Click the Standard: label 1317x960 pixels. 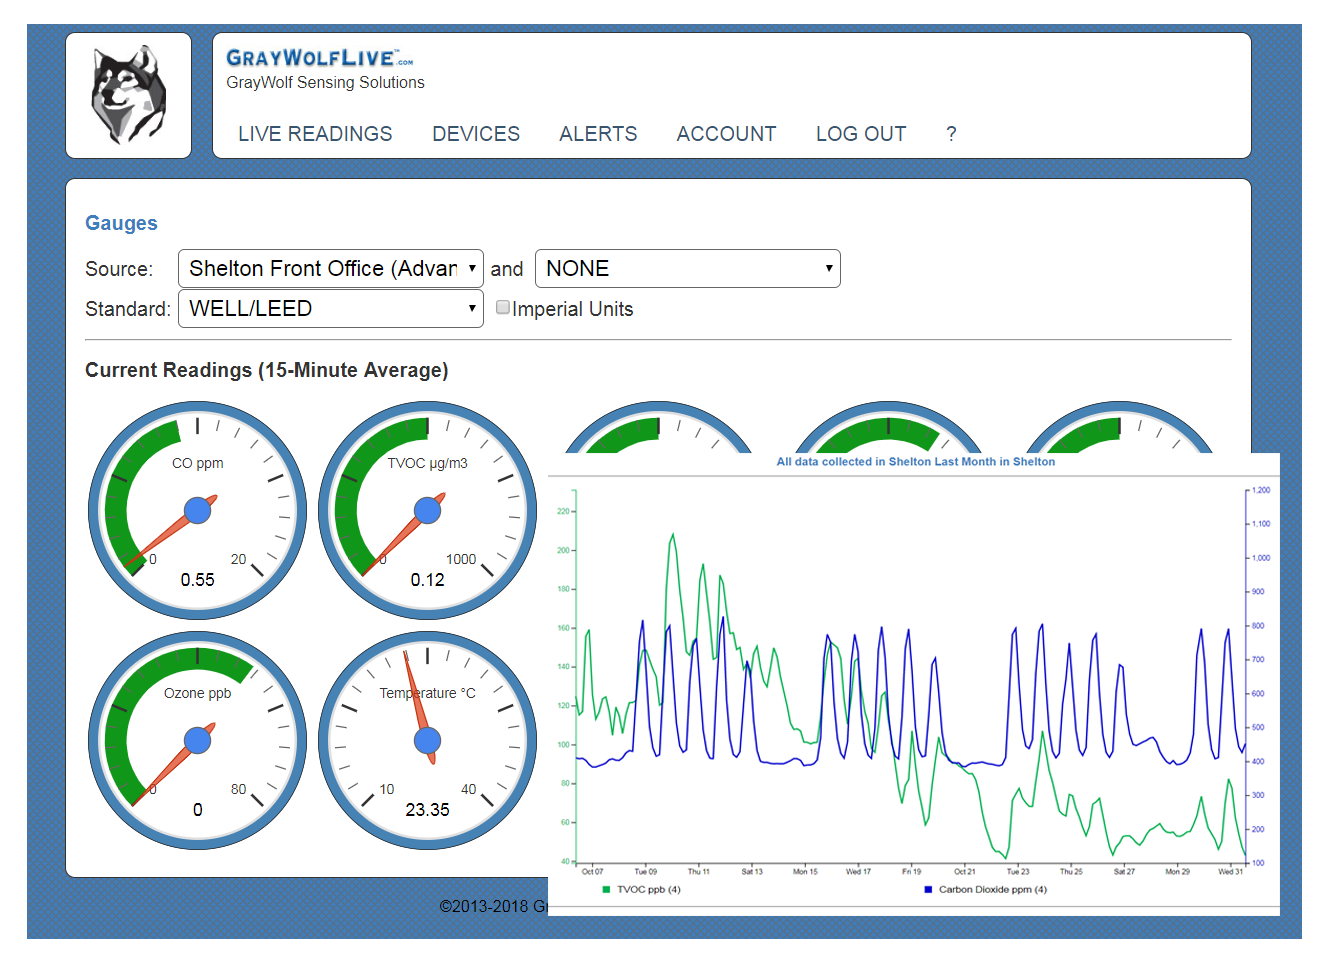pyautogui.click(x=128, y=309)
